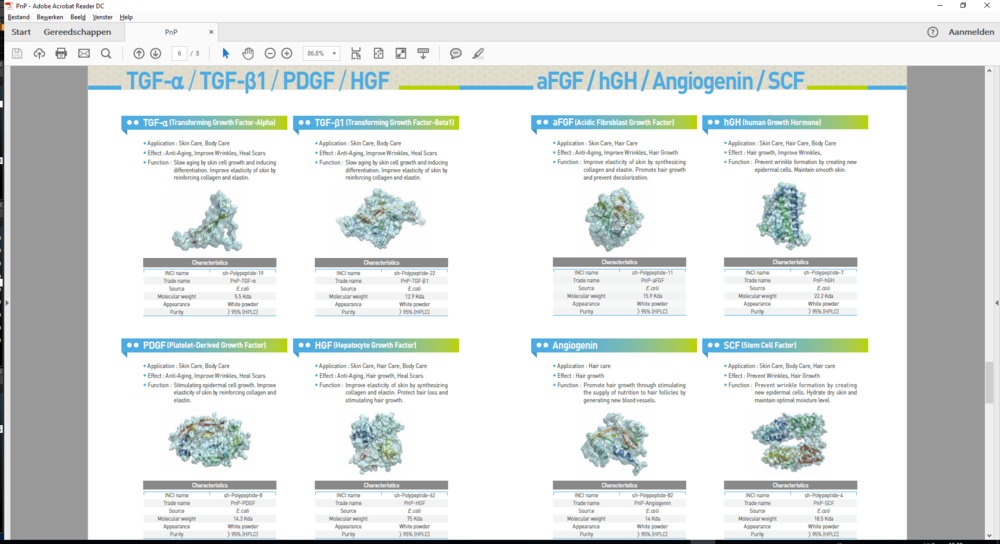The image size is (1000, 544).
Task: Send document by email envelope icon
Action: click(x=84, y=53)
